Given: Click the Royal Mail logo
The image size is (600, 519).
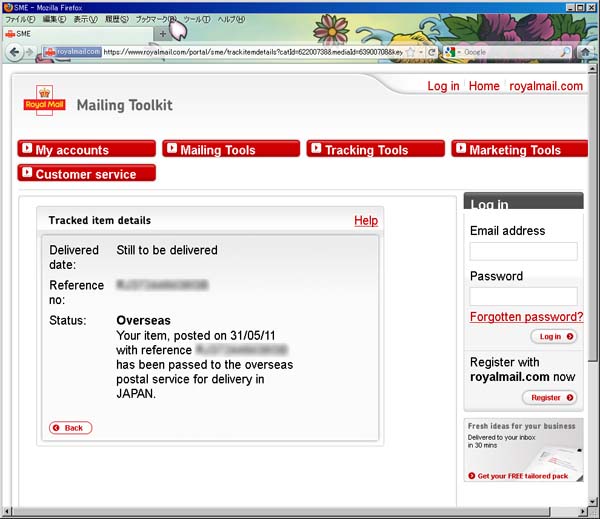Looking at the screenshot, I should pyautogui.click(x=44, y=100).
